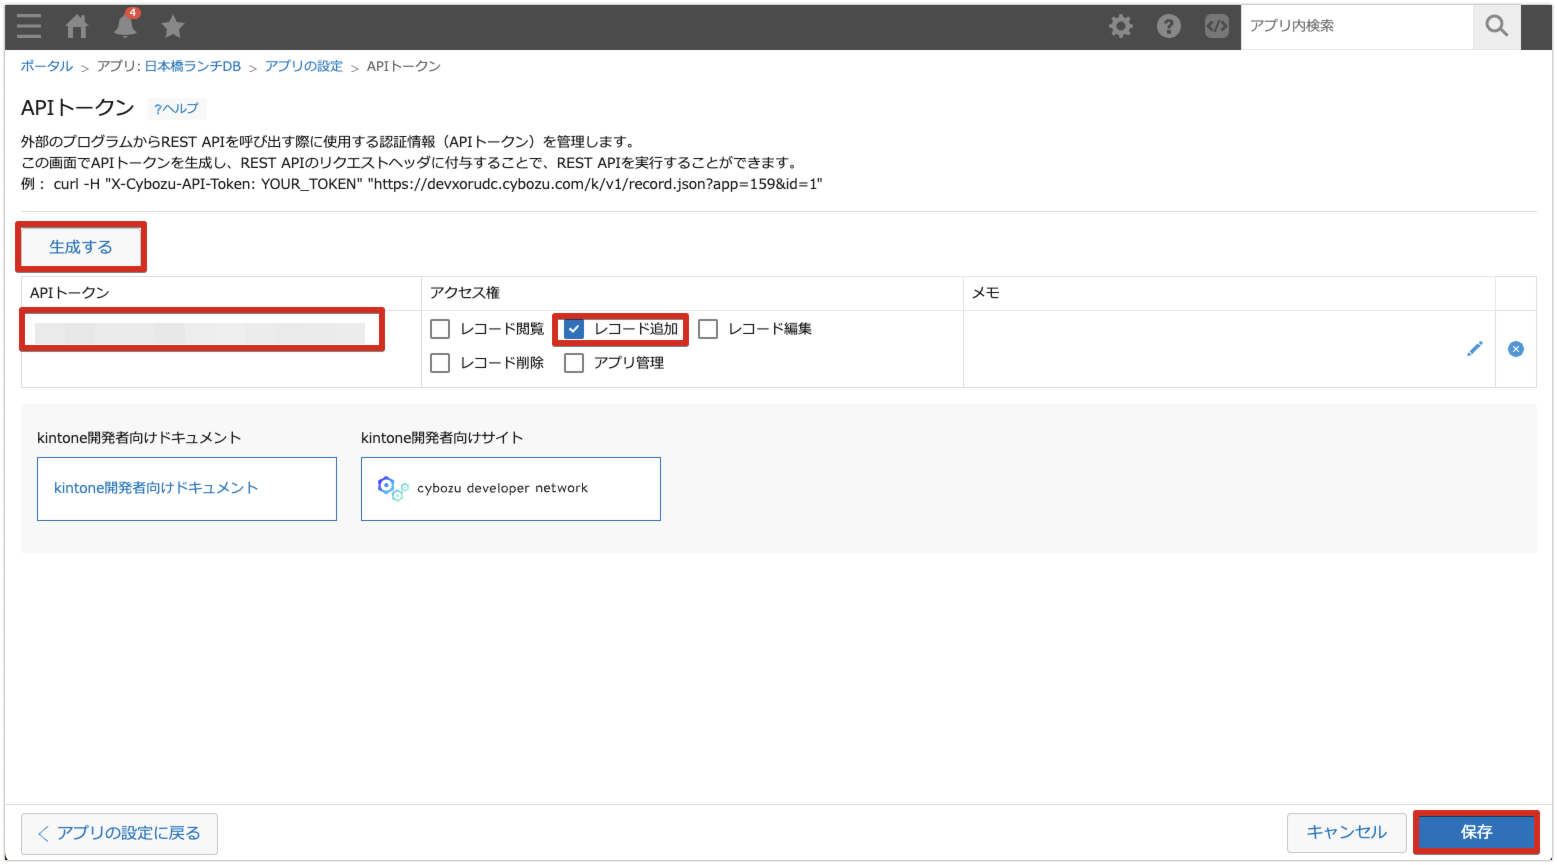Open the help question mark icon
Screen dimensions: 1557x865
pos(1169,26)
